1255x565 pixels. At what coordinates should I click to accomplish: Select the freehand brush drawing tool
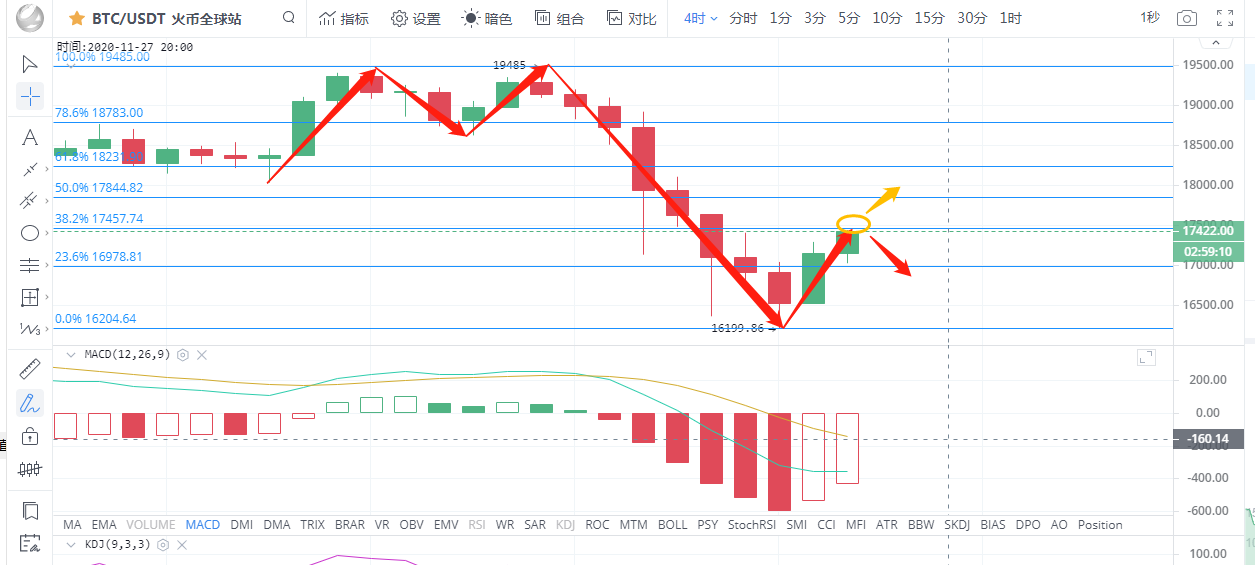coord(29,403)
